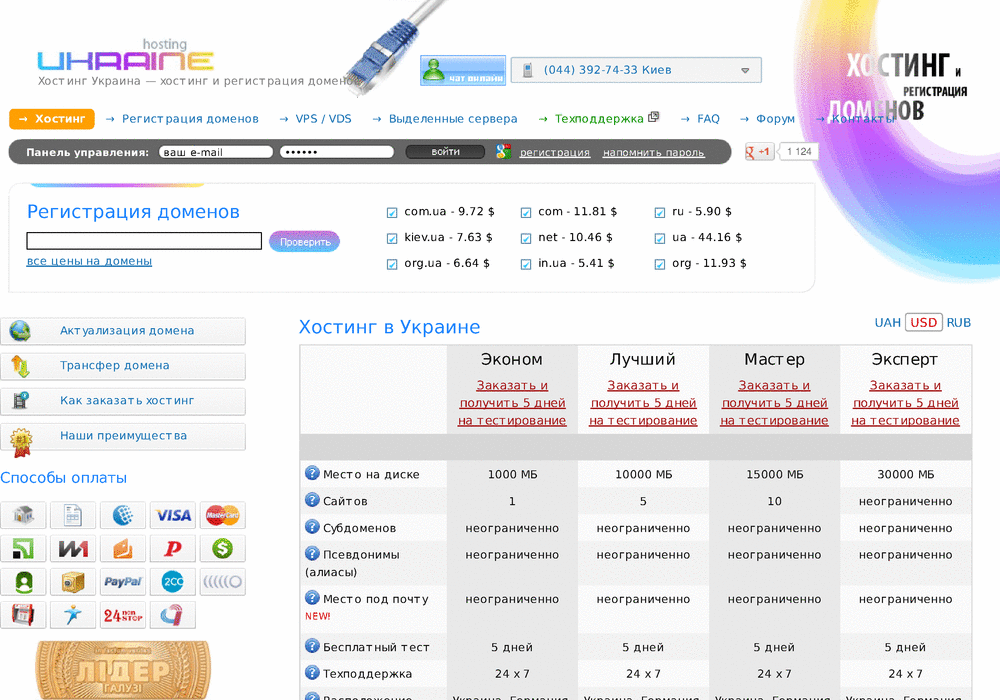Screen dimensions: 1000x700
Task: Expand the Kiev phone number dropdown
Action: click(745, 71)
